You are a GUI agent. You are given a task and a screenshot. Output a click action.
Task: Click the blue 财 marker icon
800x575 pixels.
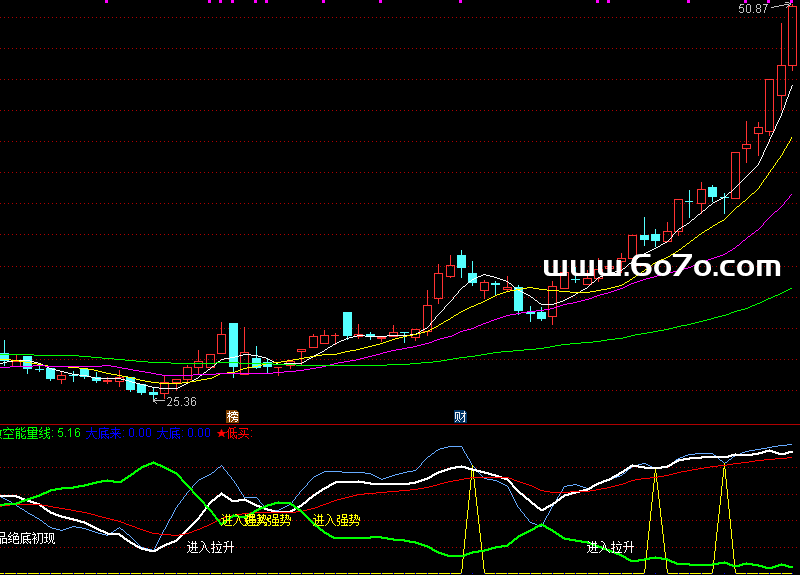(x=461, y=416)
